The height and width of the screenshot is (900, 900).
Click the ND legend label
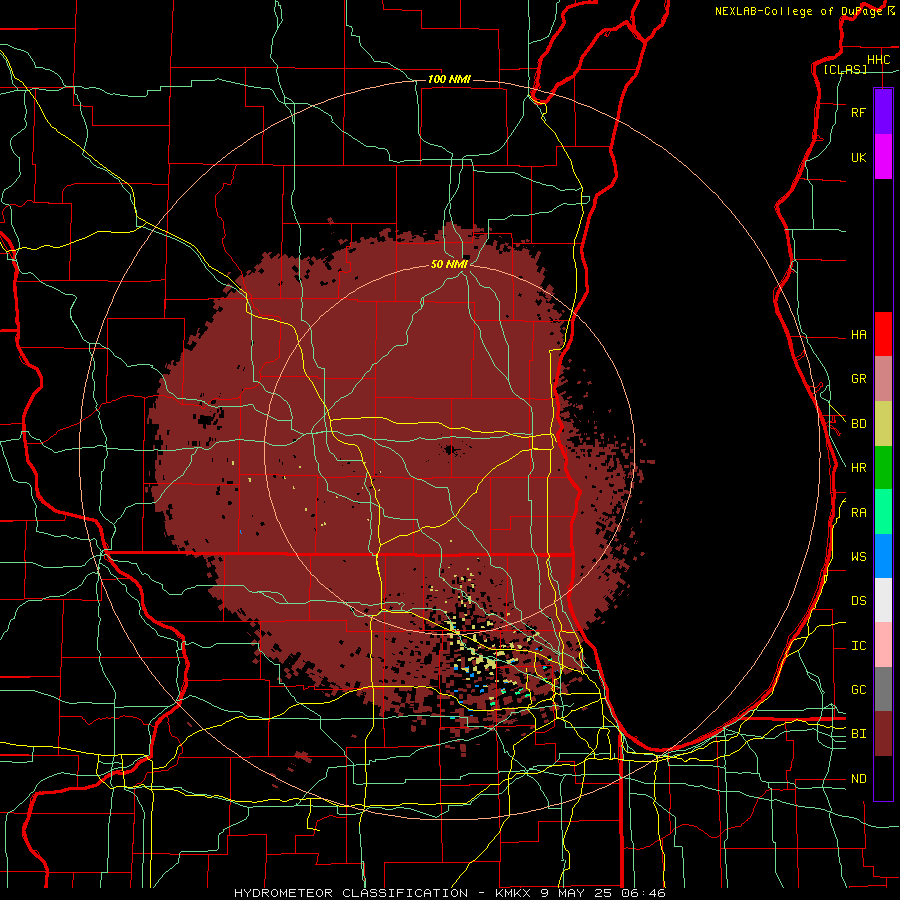coord(858,779)
